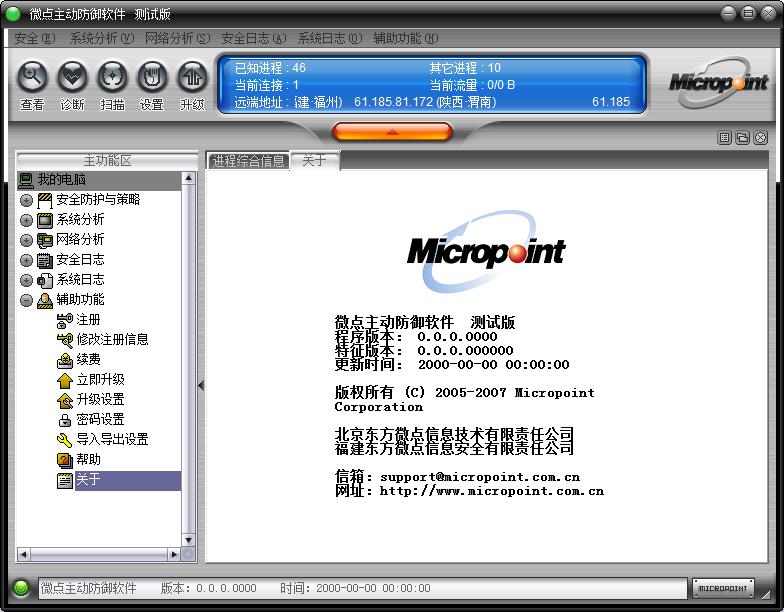Image resolution: width=784 pixels, height=612 pixels.
Task: Select 续费 in the tree
Action: click(x=88, y=360)
